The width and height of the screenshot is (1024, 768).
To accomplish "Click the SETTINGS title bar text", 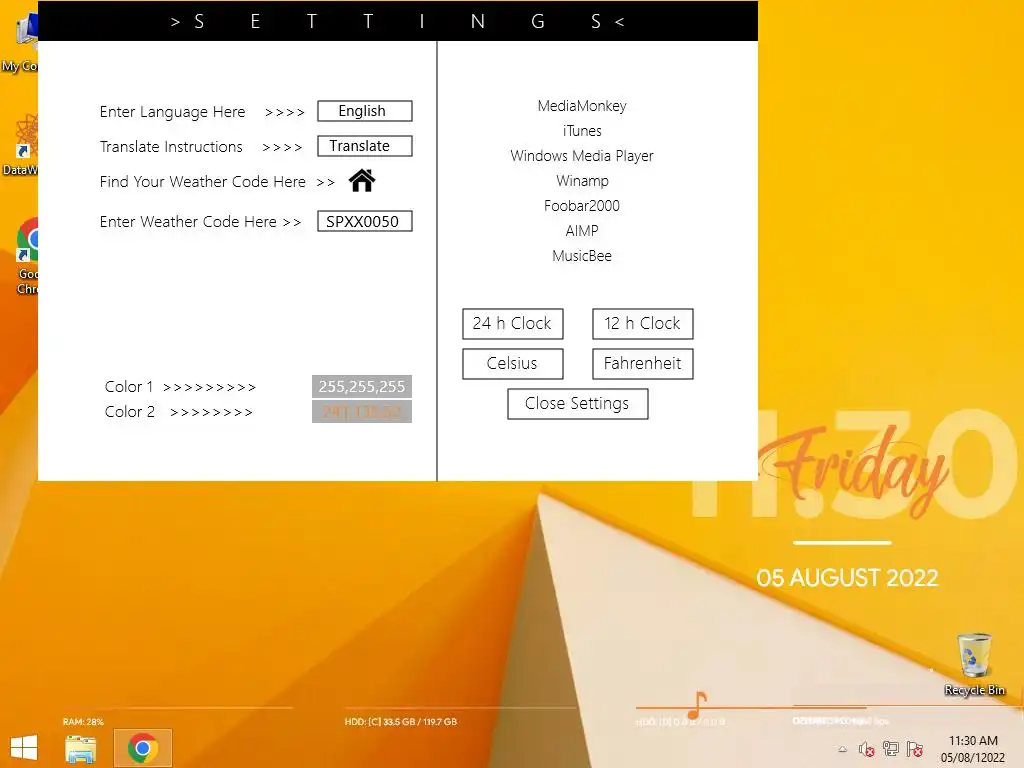I will click(398, 22).
